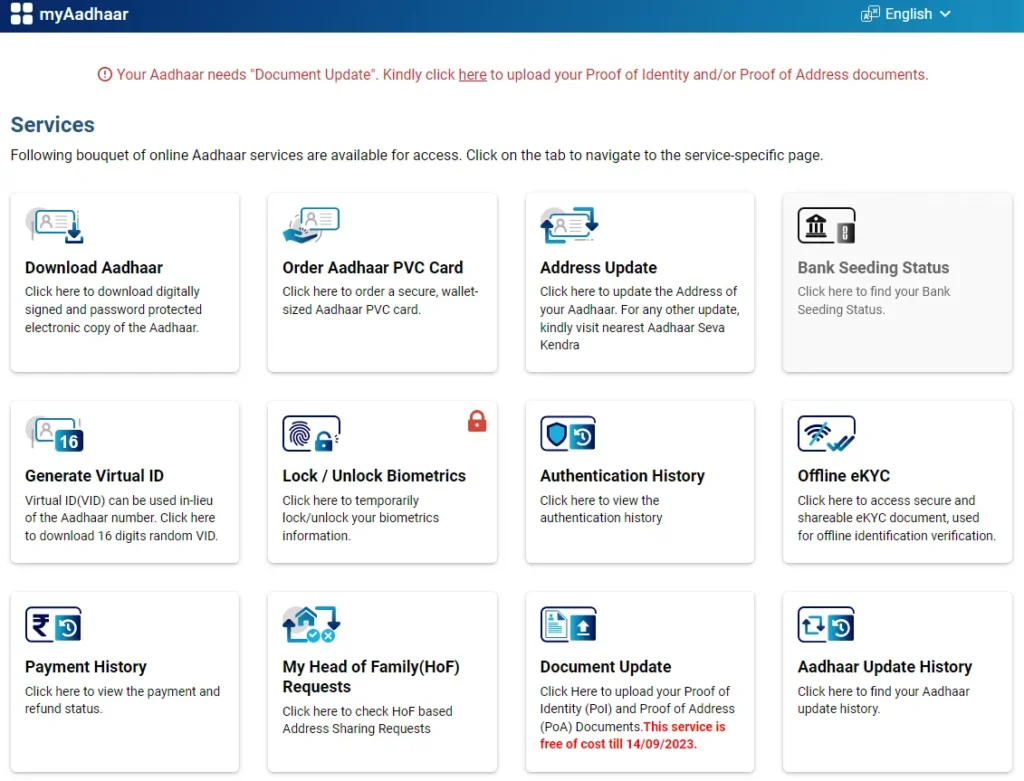This screenshot has height=781, width=1024.
Task: Click the 'Services' heading
Action: coord(52,124)
